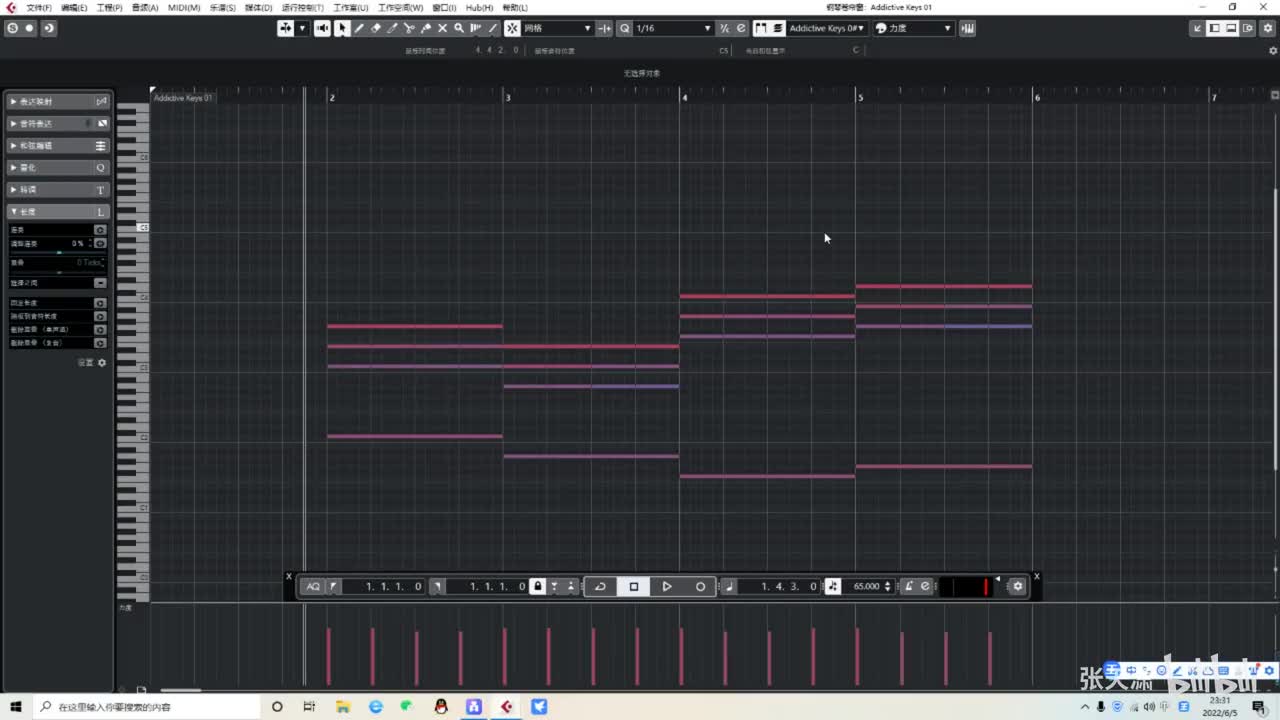Screen dimensions: 1280x720
Task: Toggle Acoustic Feedback speaker icon
Action: coord(322,28)
